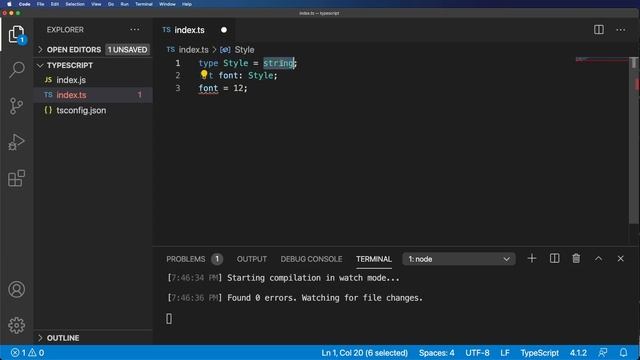640x360 pixels.
Task: Open the Selection menu
Action: click(x=75, y=4)
